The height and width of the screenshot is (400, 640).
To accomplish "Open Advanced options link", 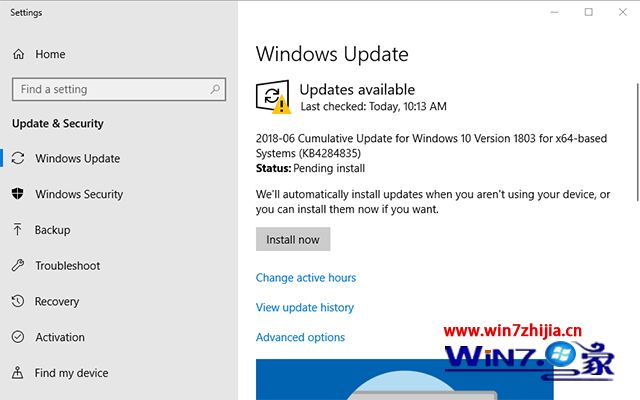I will click(300, 337).
